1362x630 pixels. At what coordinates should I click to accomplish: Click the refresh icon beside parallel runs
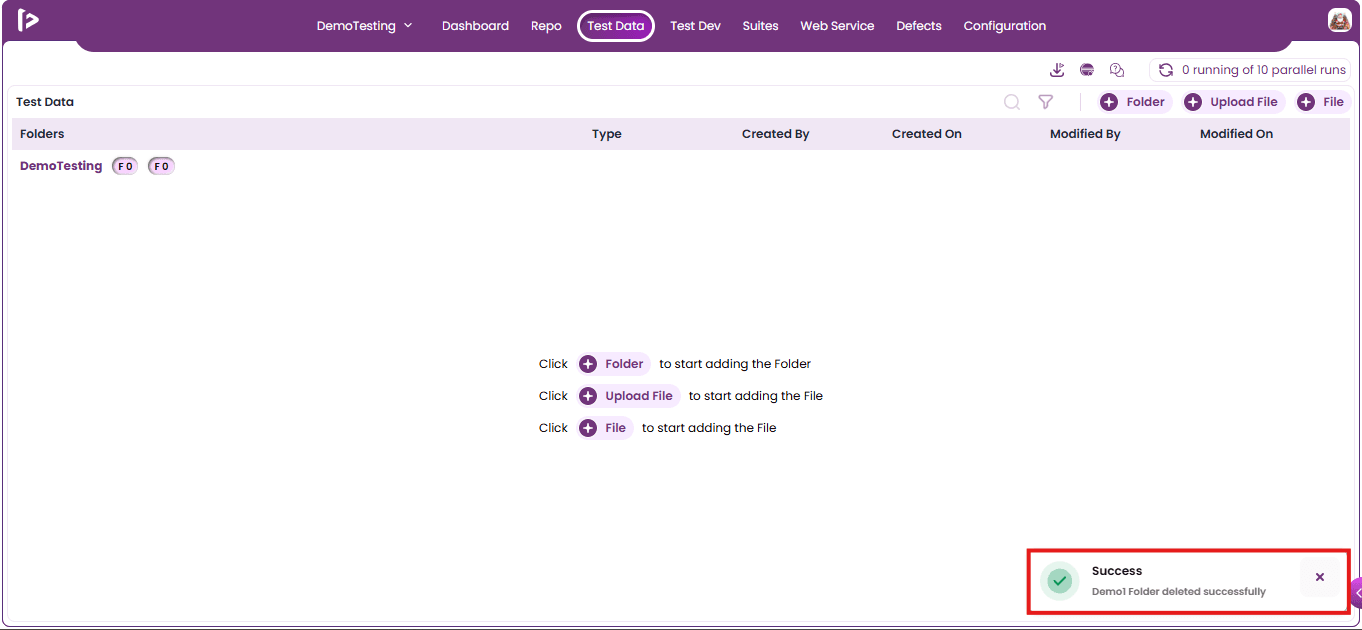coord(1166,70)
